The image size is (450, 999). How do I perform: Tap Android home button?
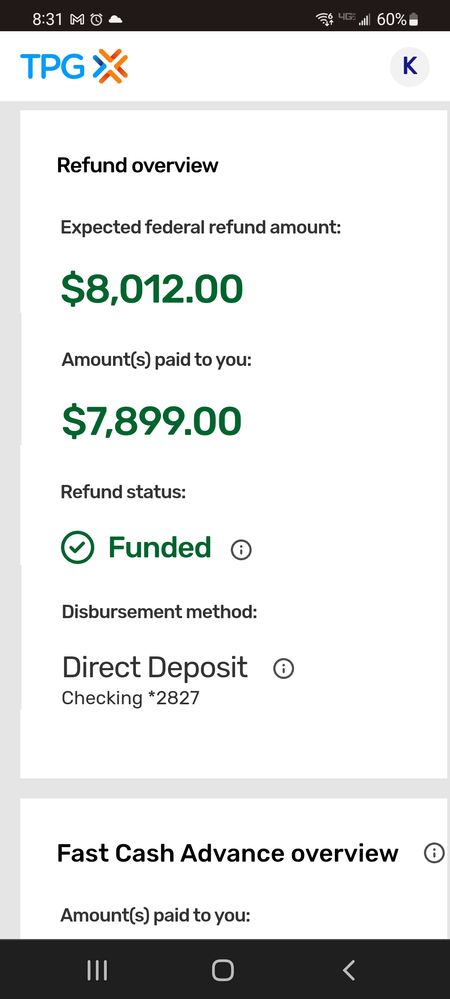coord(223,970)
